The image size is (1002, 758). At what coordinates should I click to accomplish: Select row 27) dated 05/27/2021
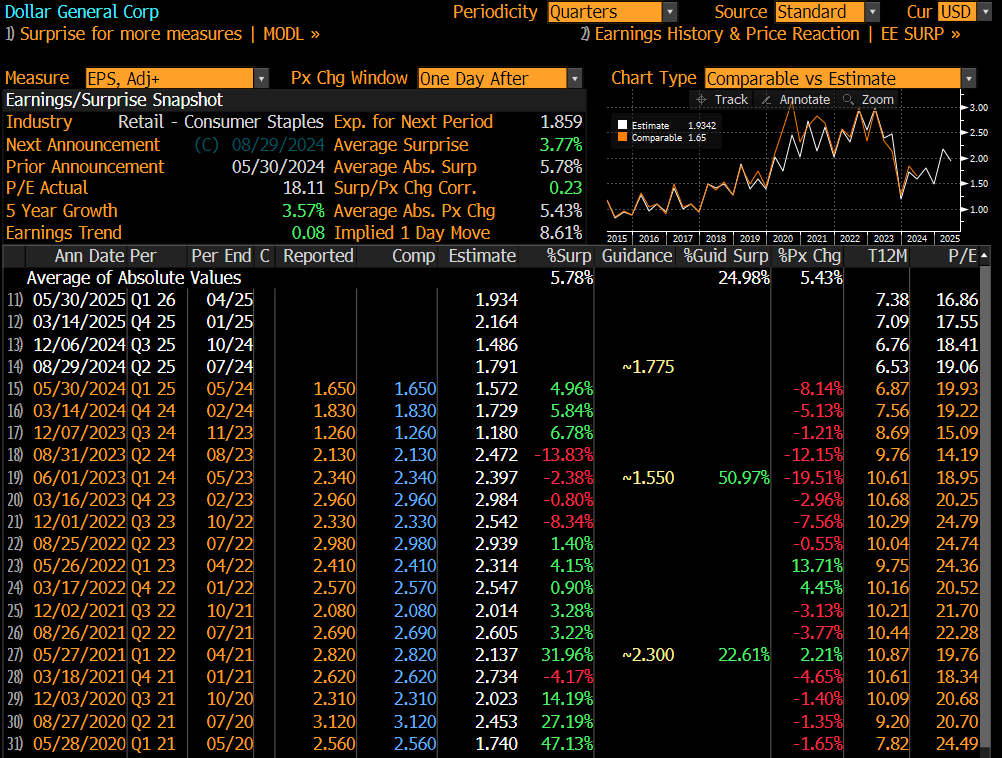click(492, 654)
